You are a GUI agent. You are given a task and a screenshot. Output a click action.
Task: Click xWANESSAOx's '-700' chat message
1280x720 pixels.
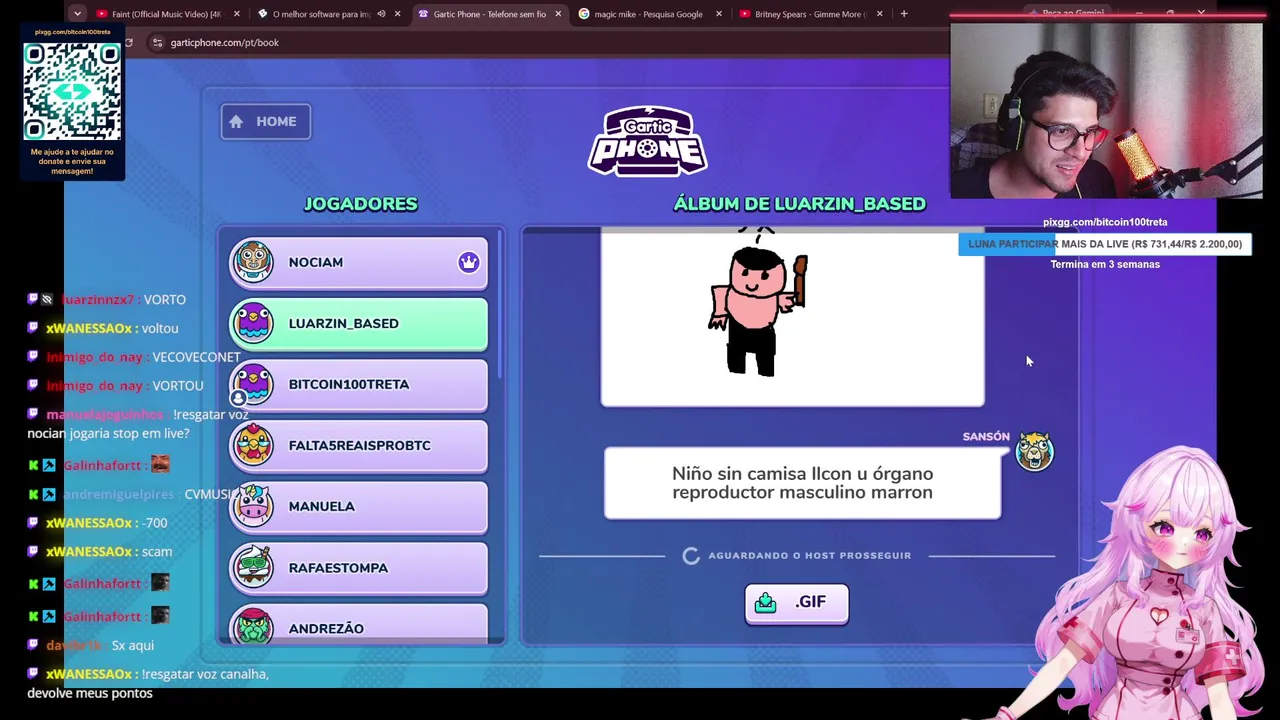[155, 523]
